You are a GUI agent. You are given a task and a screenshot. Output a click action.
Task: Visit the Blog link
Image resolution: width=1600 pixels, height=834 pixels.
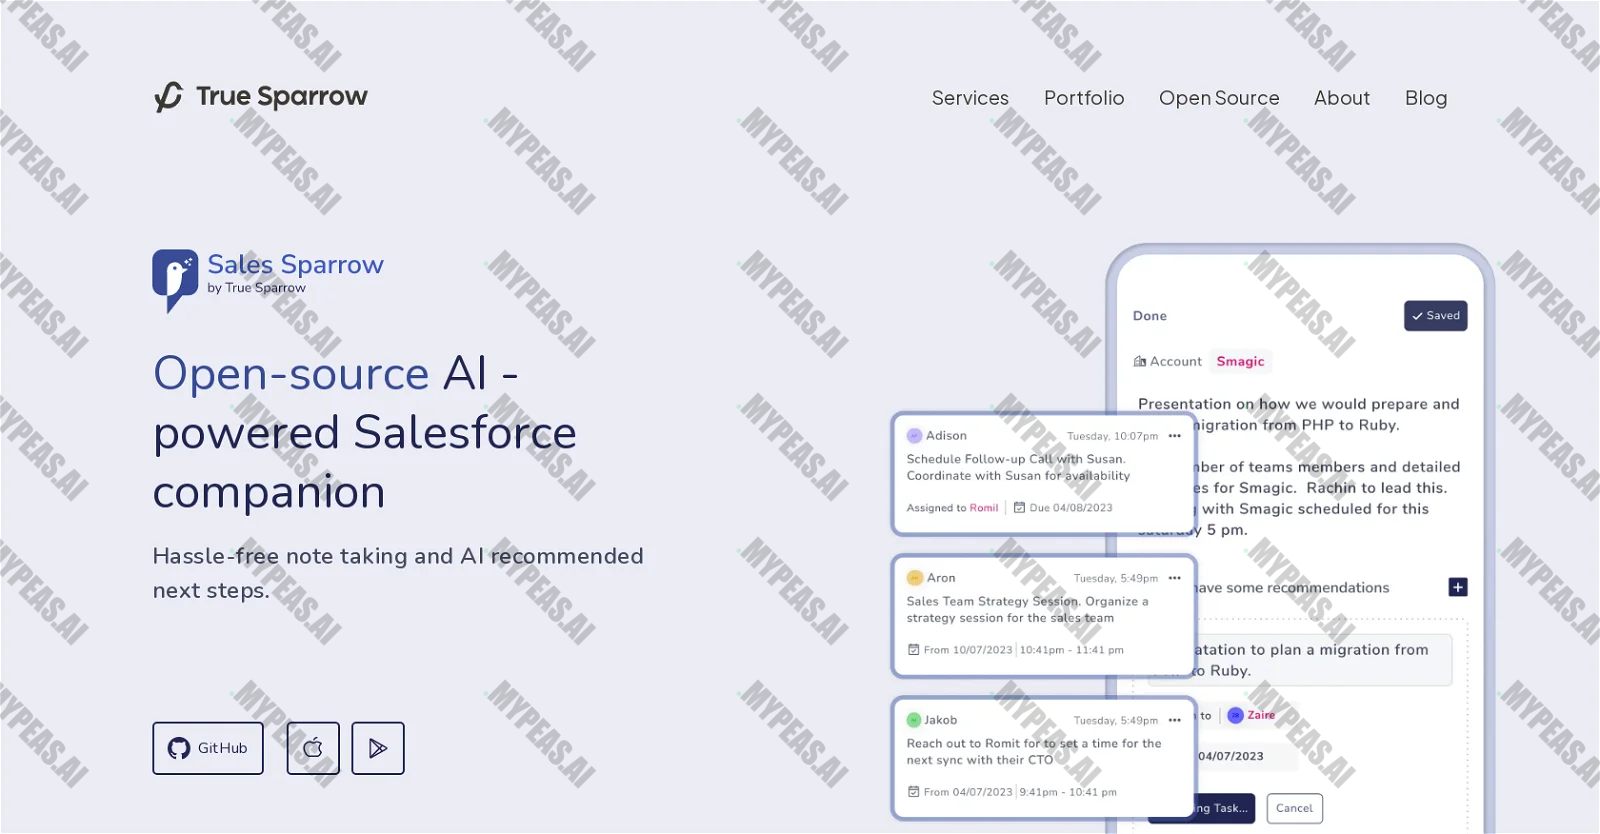coord(1426,98)
